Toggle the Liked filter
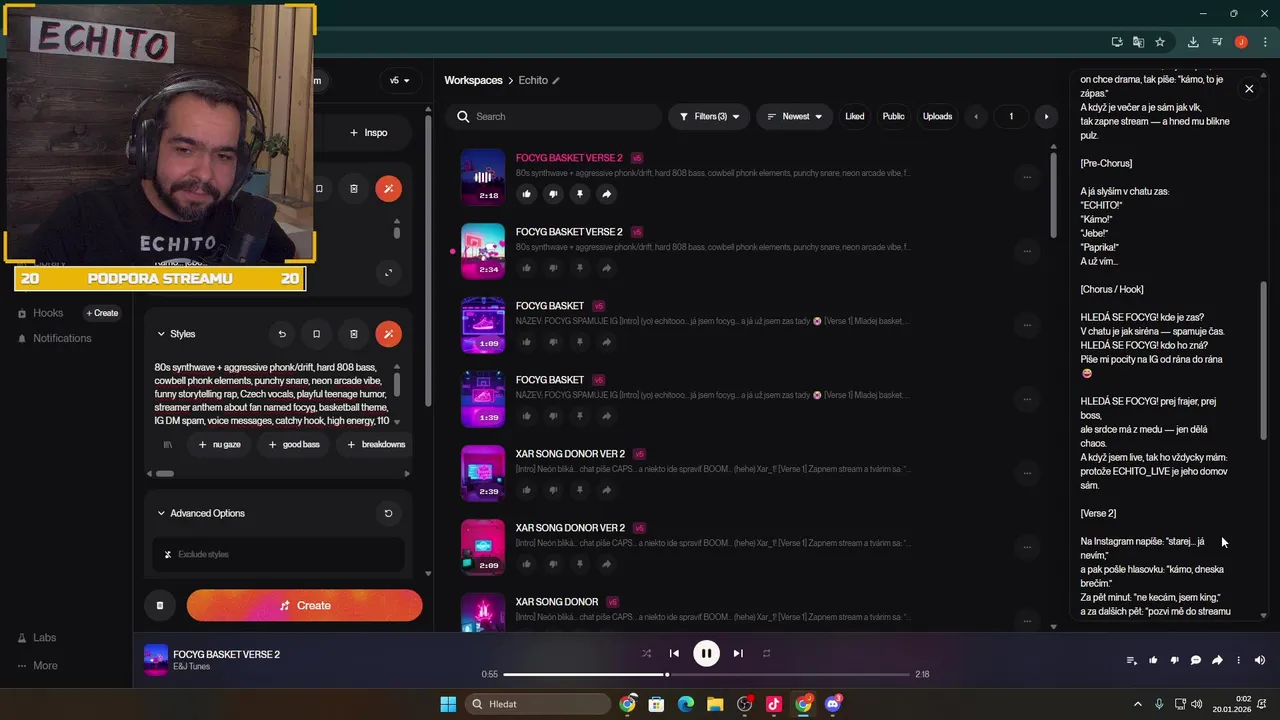The width and height of the screenshot is (1280, 720). click(855, 117)
